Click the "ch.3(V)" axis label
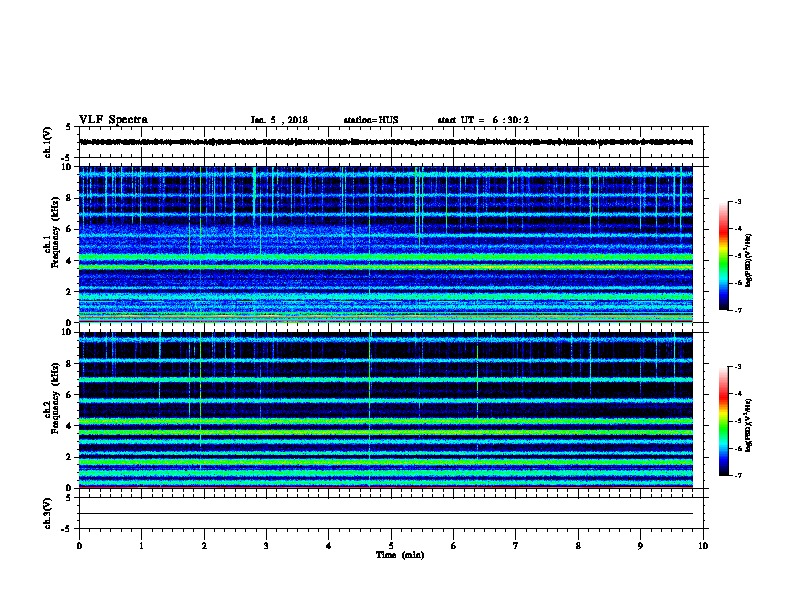Viewport: 792px width, 612px height. tap(47, 513)
